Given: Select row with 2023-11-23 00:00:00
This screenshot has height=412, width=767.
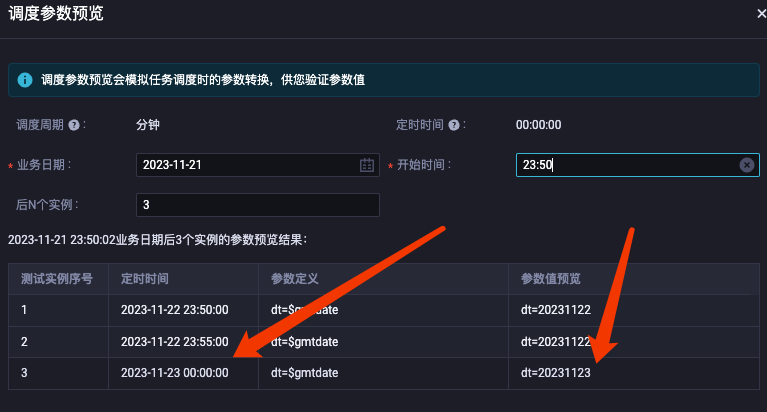Looking at the screenshot, I should [x=384, y=373].
